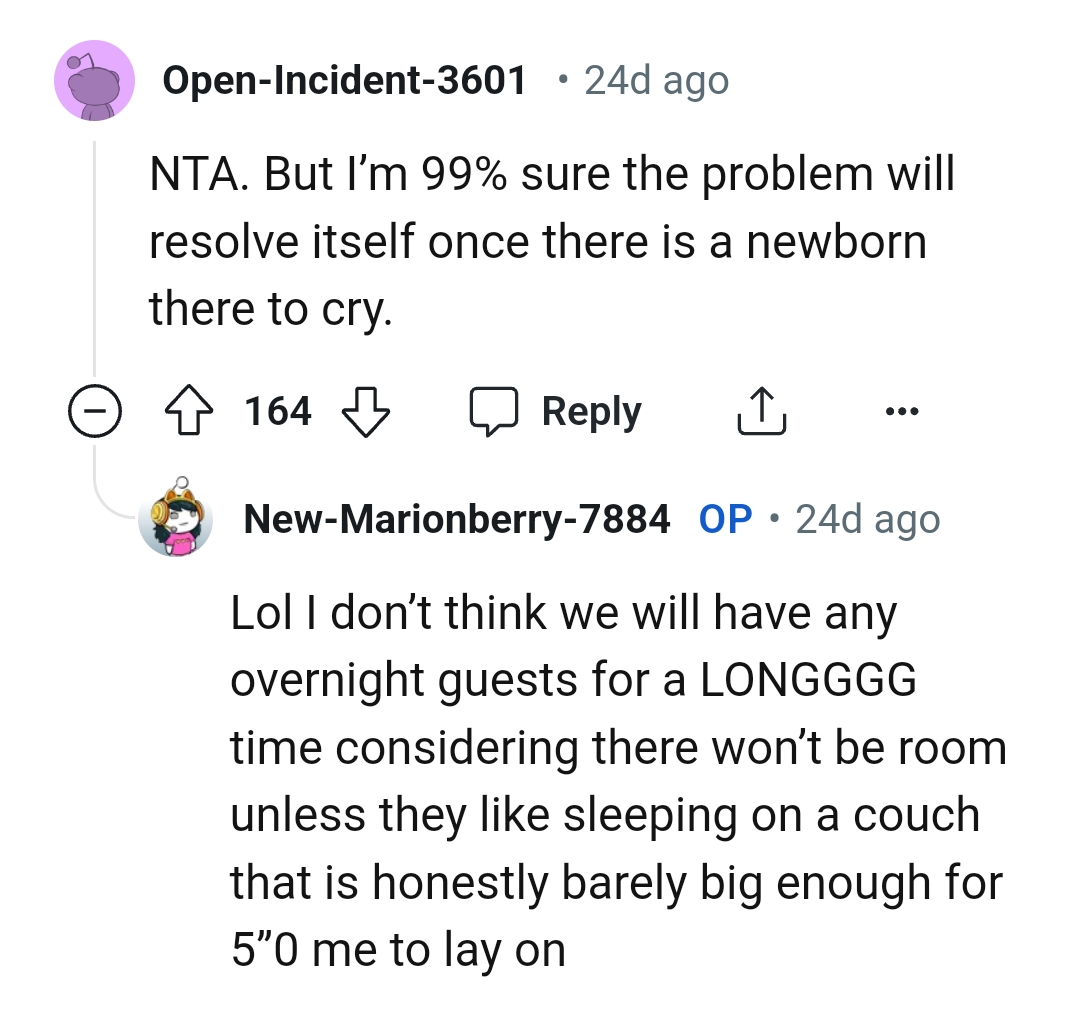Image resolution: width=1080 pixels, height=1011 pixels.
Task: Open the New-Marionberry-7884 username link
Action: coord(456,519)
